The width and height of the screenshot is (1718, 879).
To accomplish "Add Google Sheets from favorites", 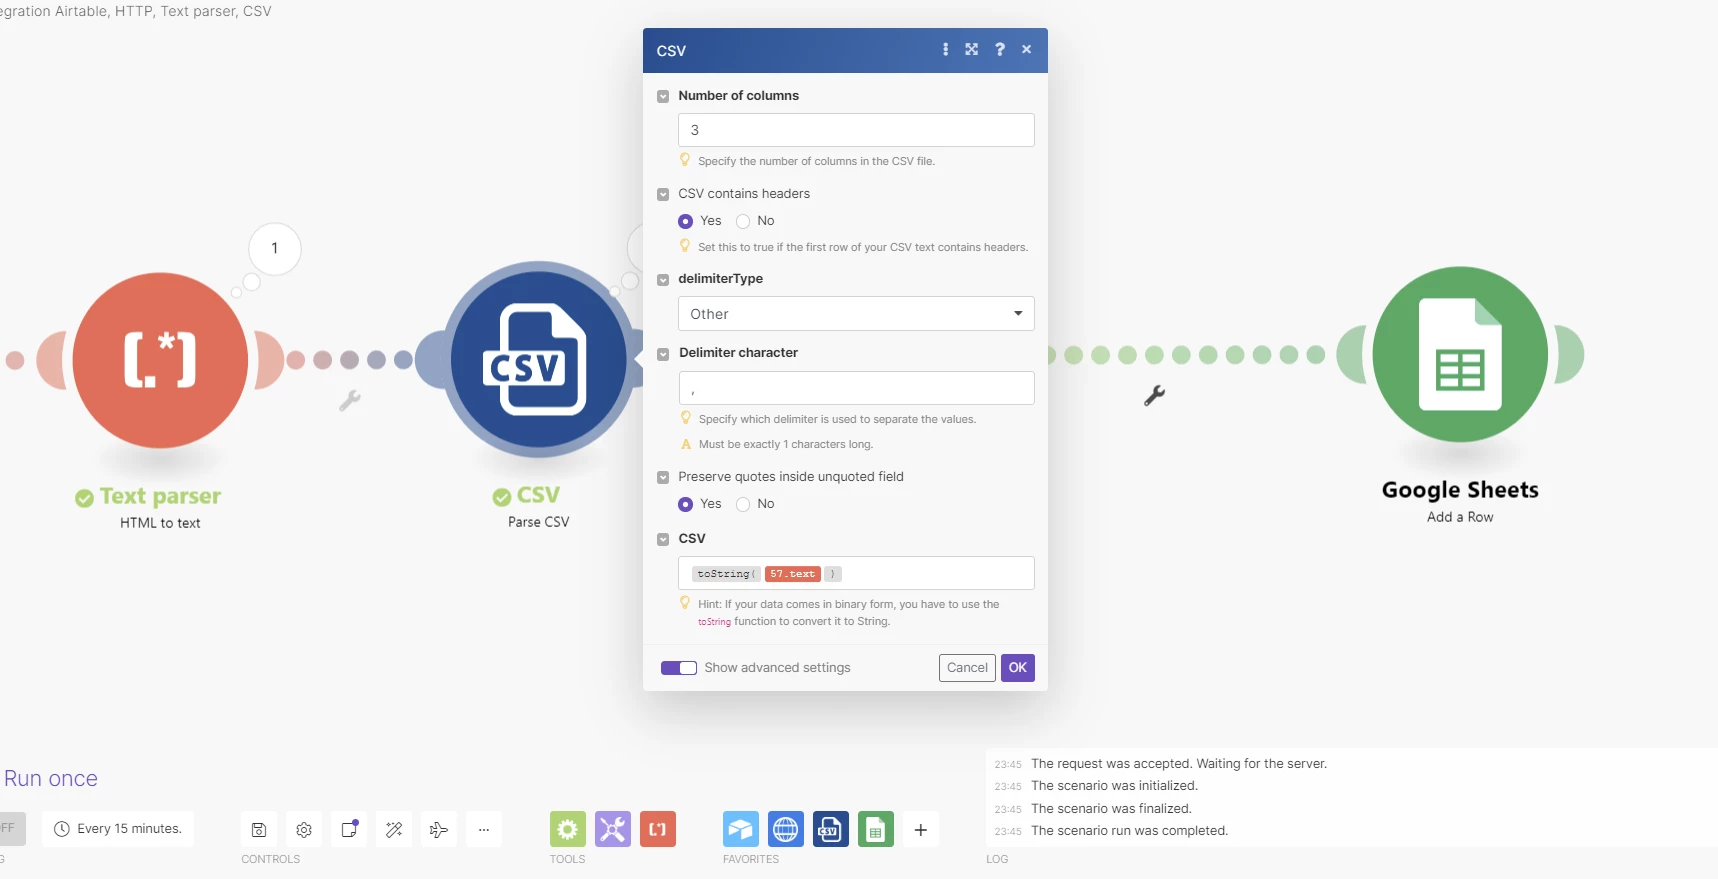I will (x=876, y=829).
